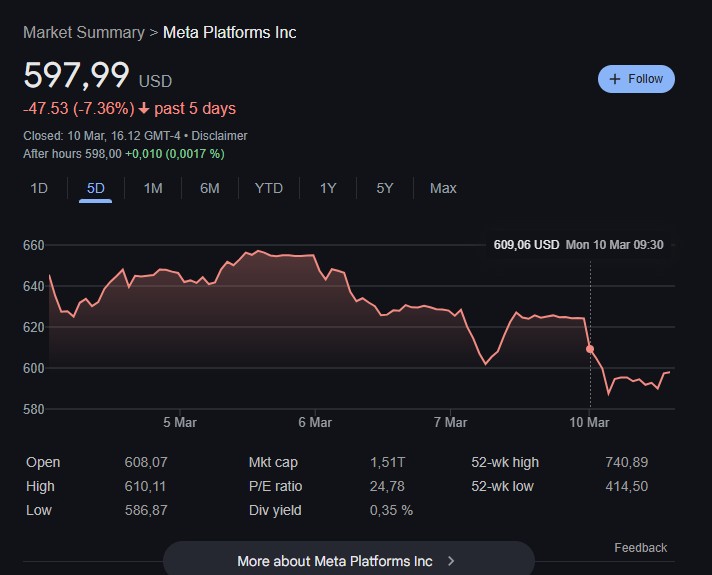
Task: Open the Disclaimer link
Action: coord(219,136)
